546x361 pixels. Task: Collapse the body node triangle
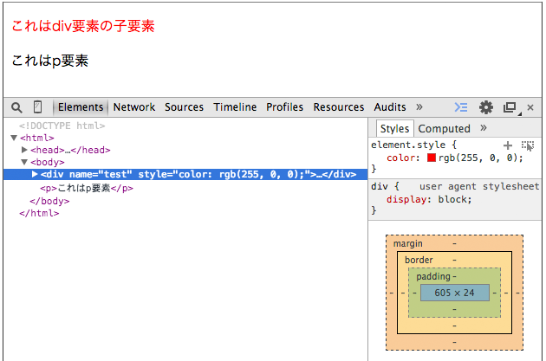(24, 162)
